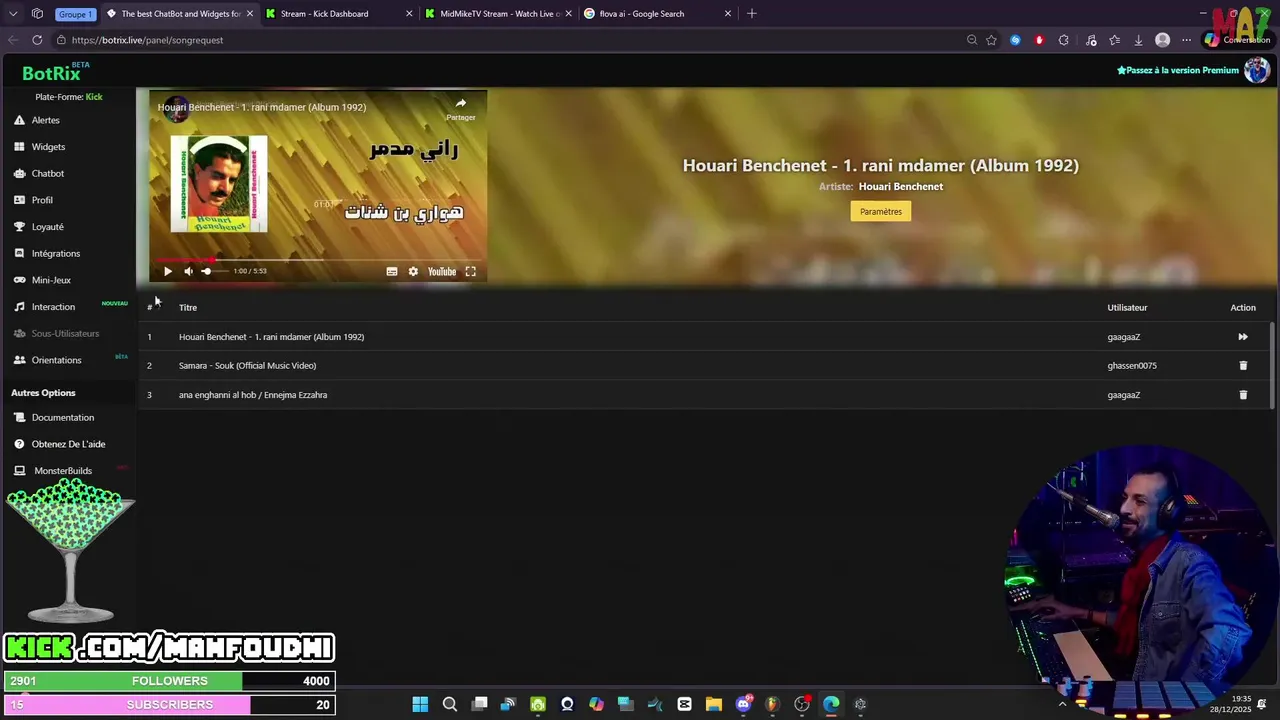Zoom out using address bar icon
The image size is (1280, 720).
coord(971,40)
